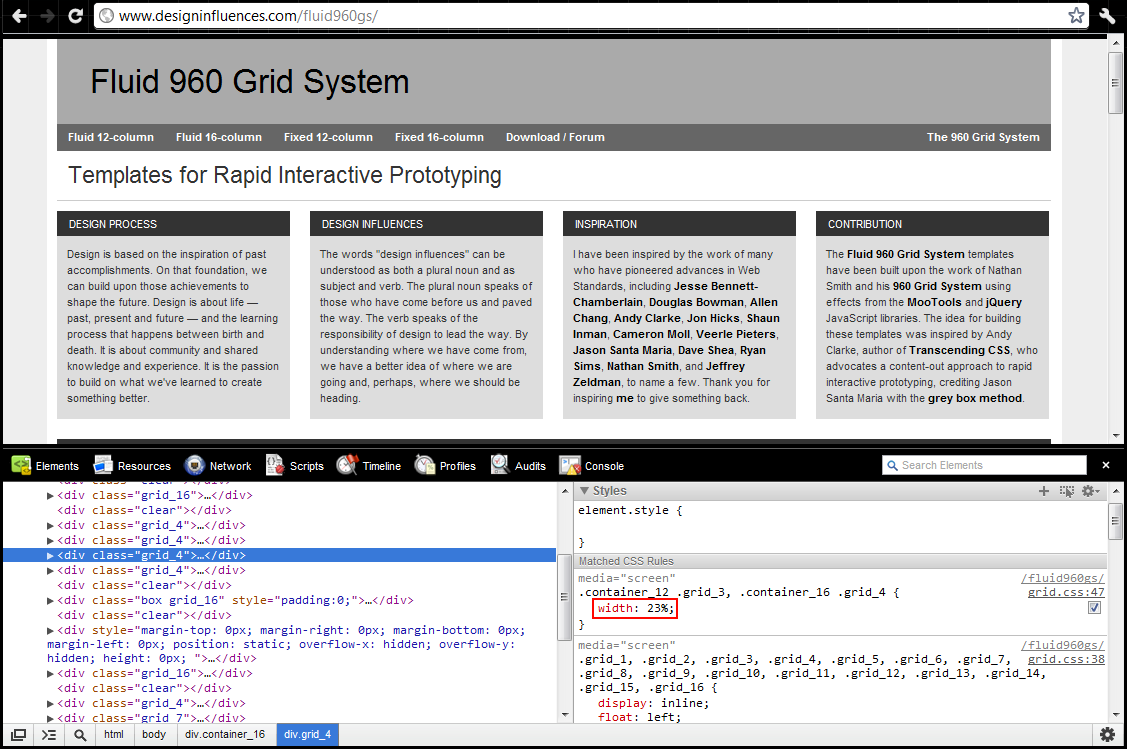Click the page scrollbar up arrow
Image resolution: width=1127 pixels, height=749 pixels.
coord(1116,44)
